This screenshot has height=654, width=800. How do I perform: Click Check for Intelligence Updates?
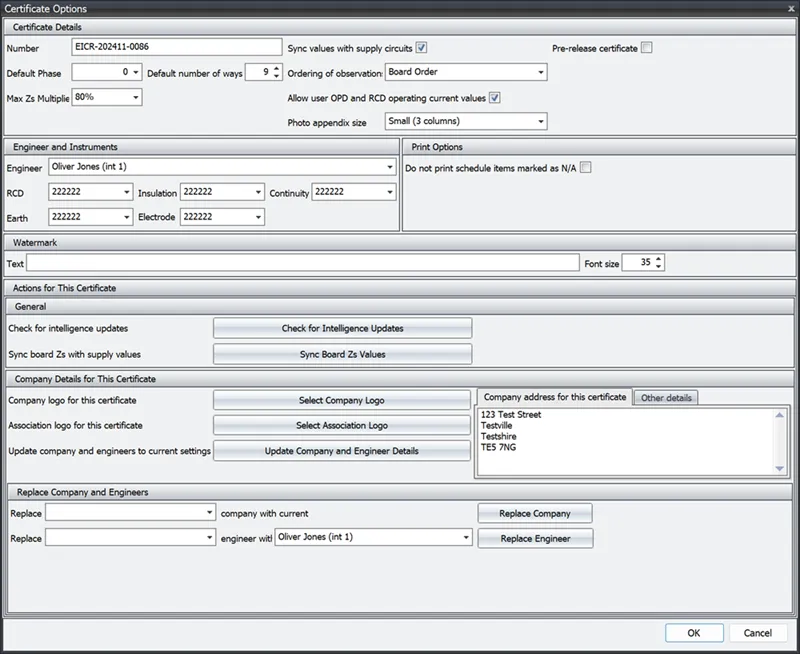342,328
